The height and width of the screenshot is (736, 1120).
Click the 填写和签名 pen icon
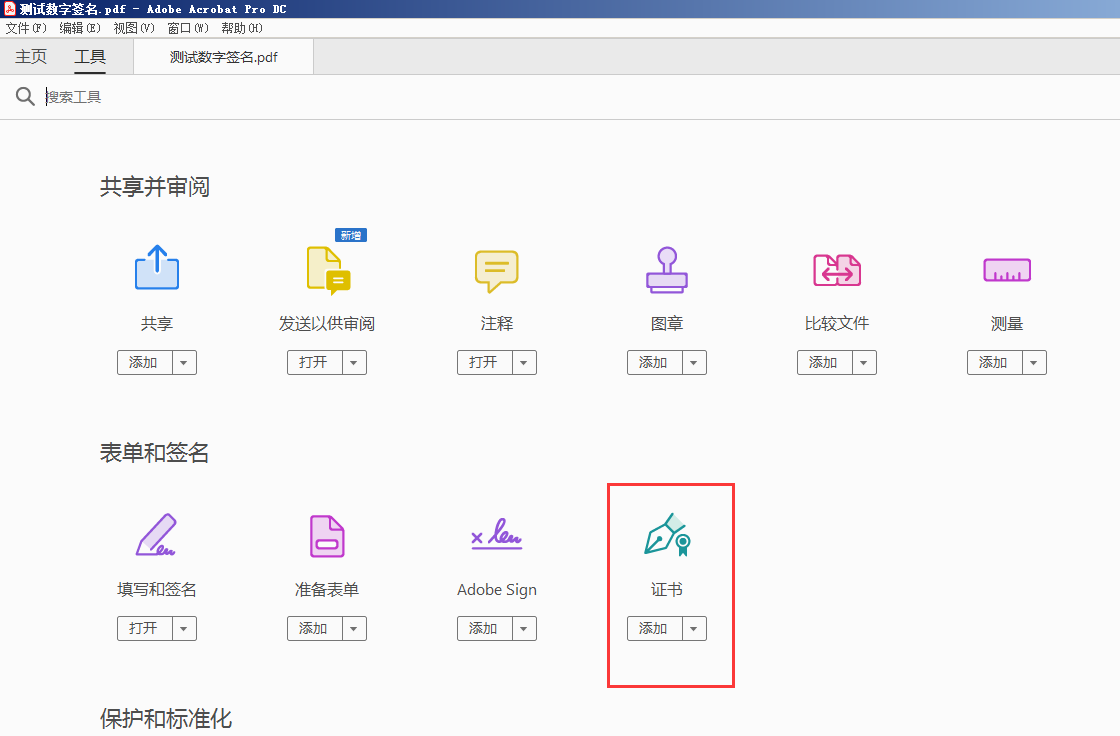[157, 535]
